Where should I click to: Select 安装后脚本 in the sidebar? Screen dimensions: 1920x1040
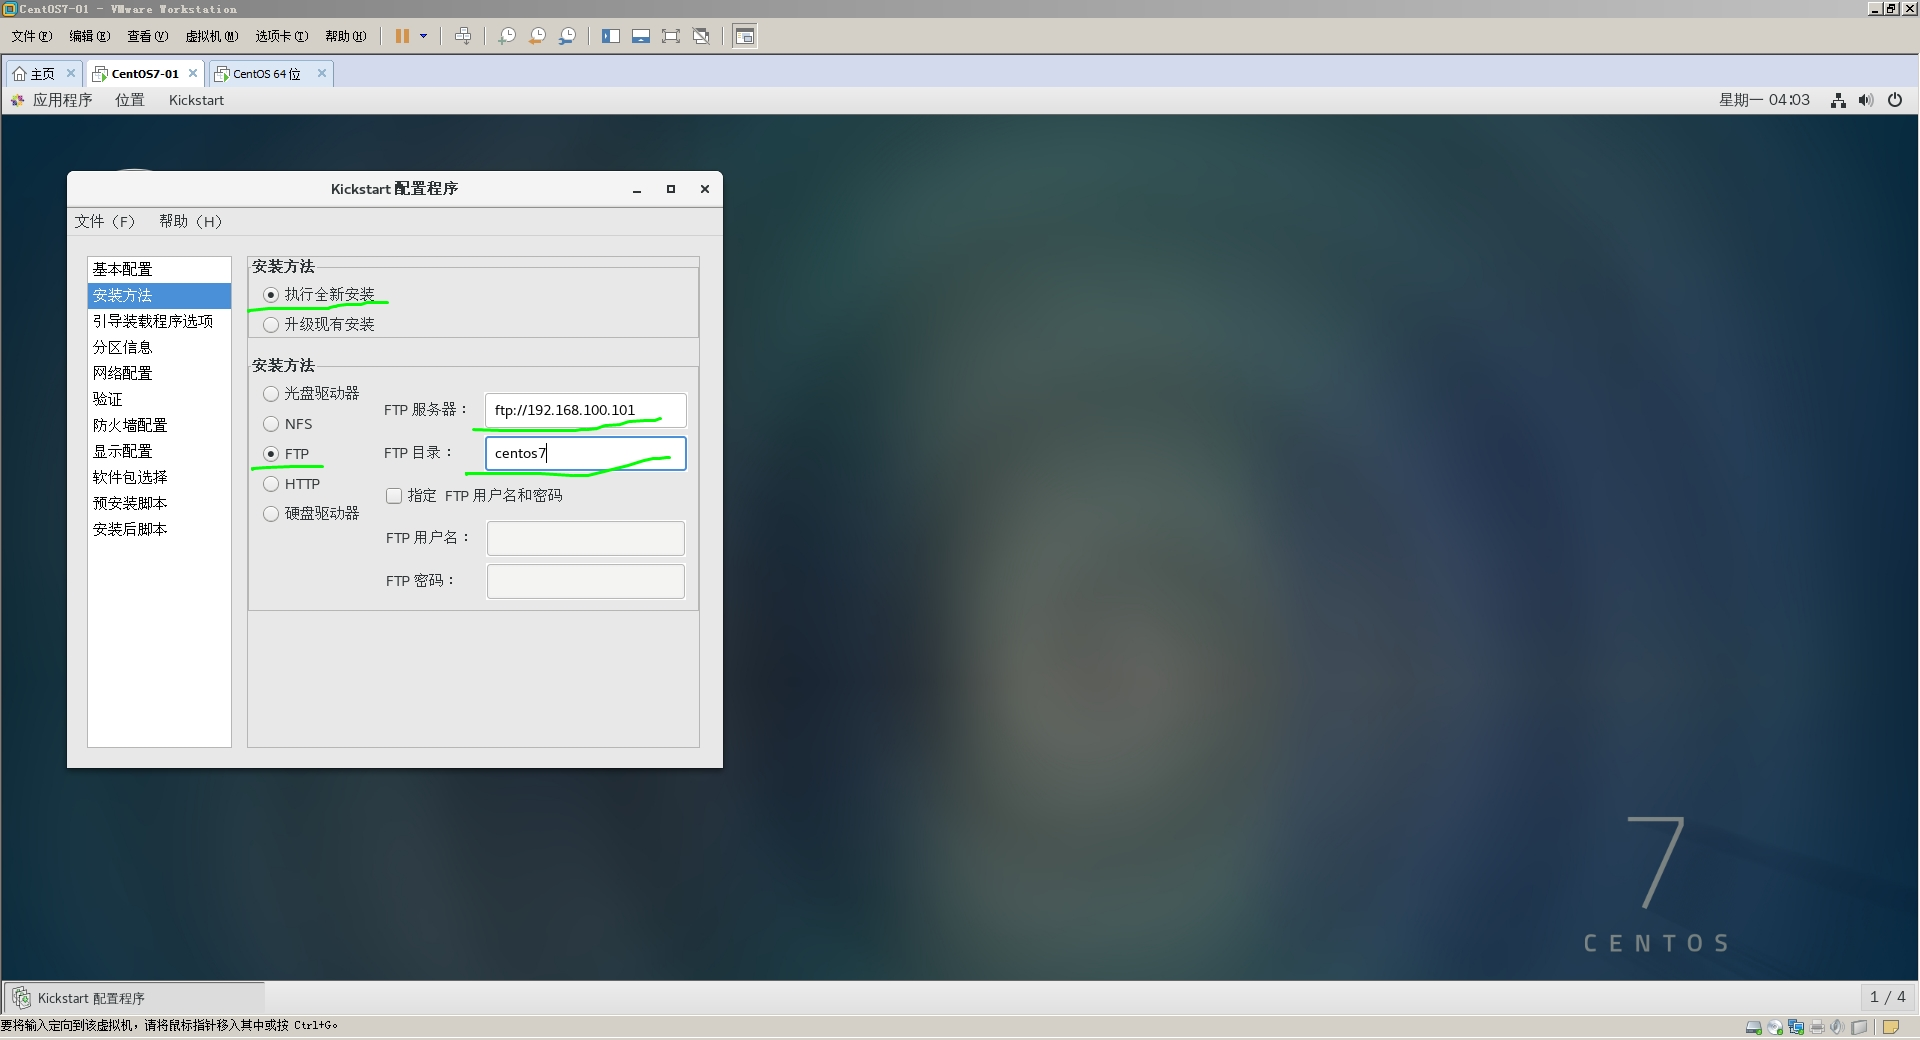coord(159,529)
